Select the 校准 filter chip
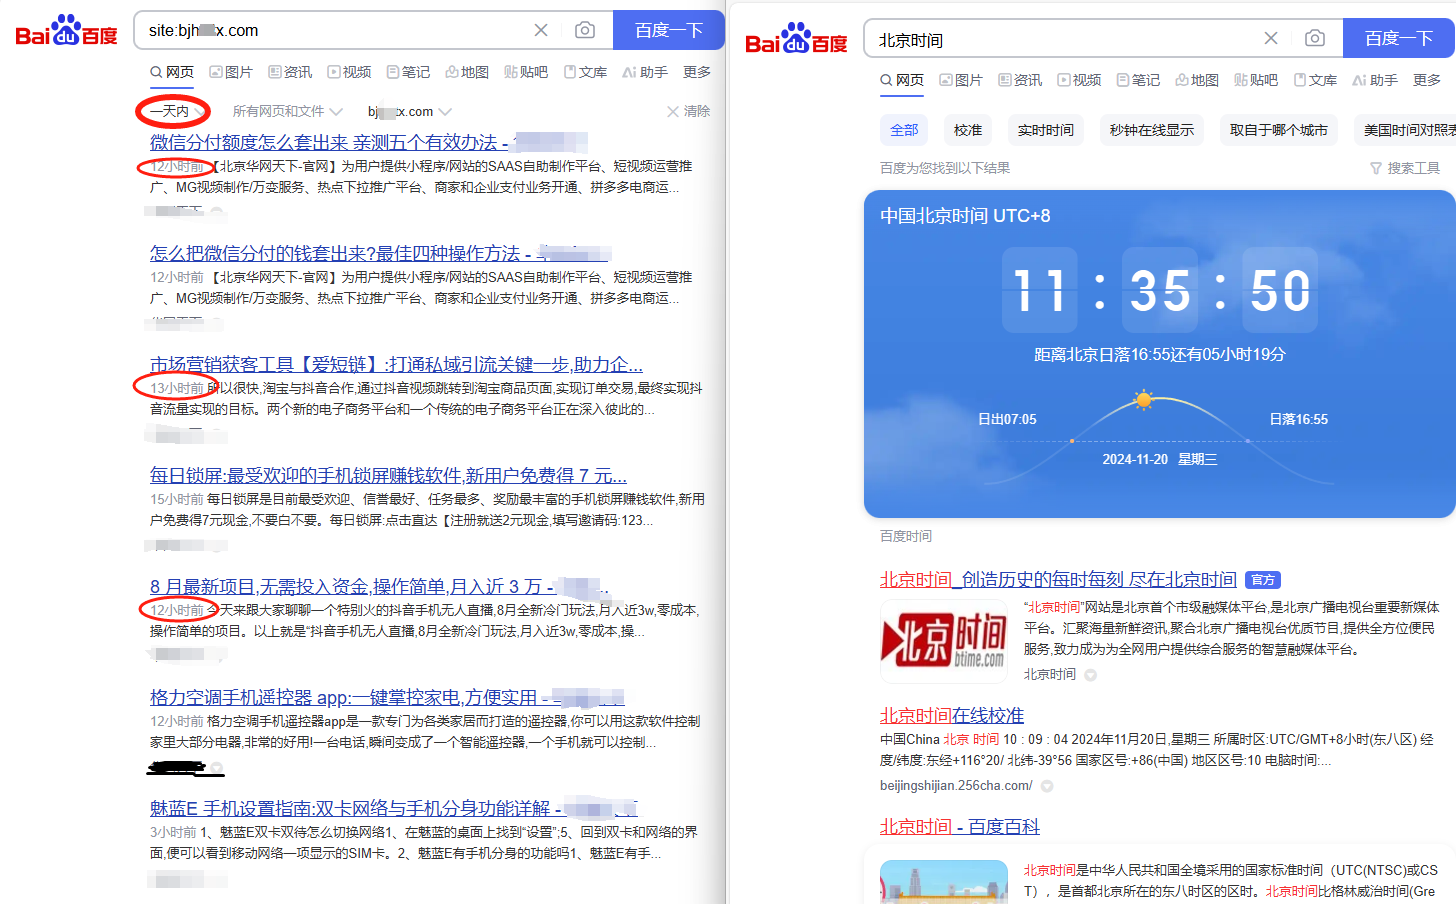This screenshot has width=1456, height=904. (x=968, y=130)
